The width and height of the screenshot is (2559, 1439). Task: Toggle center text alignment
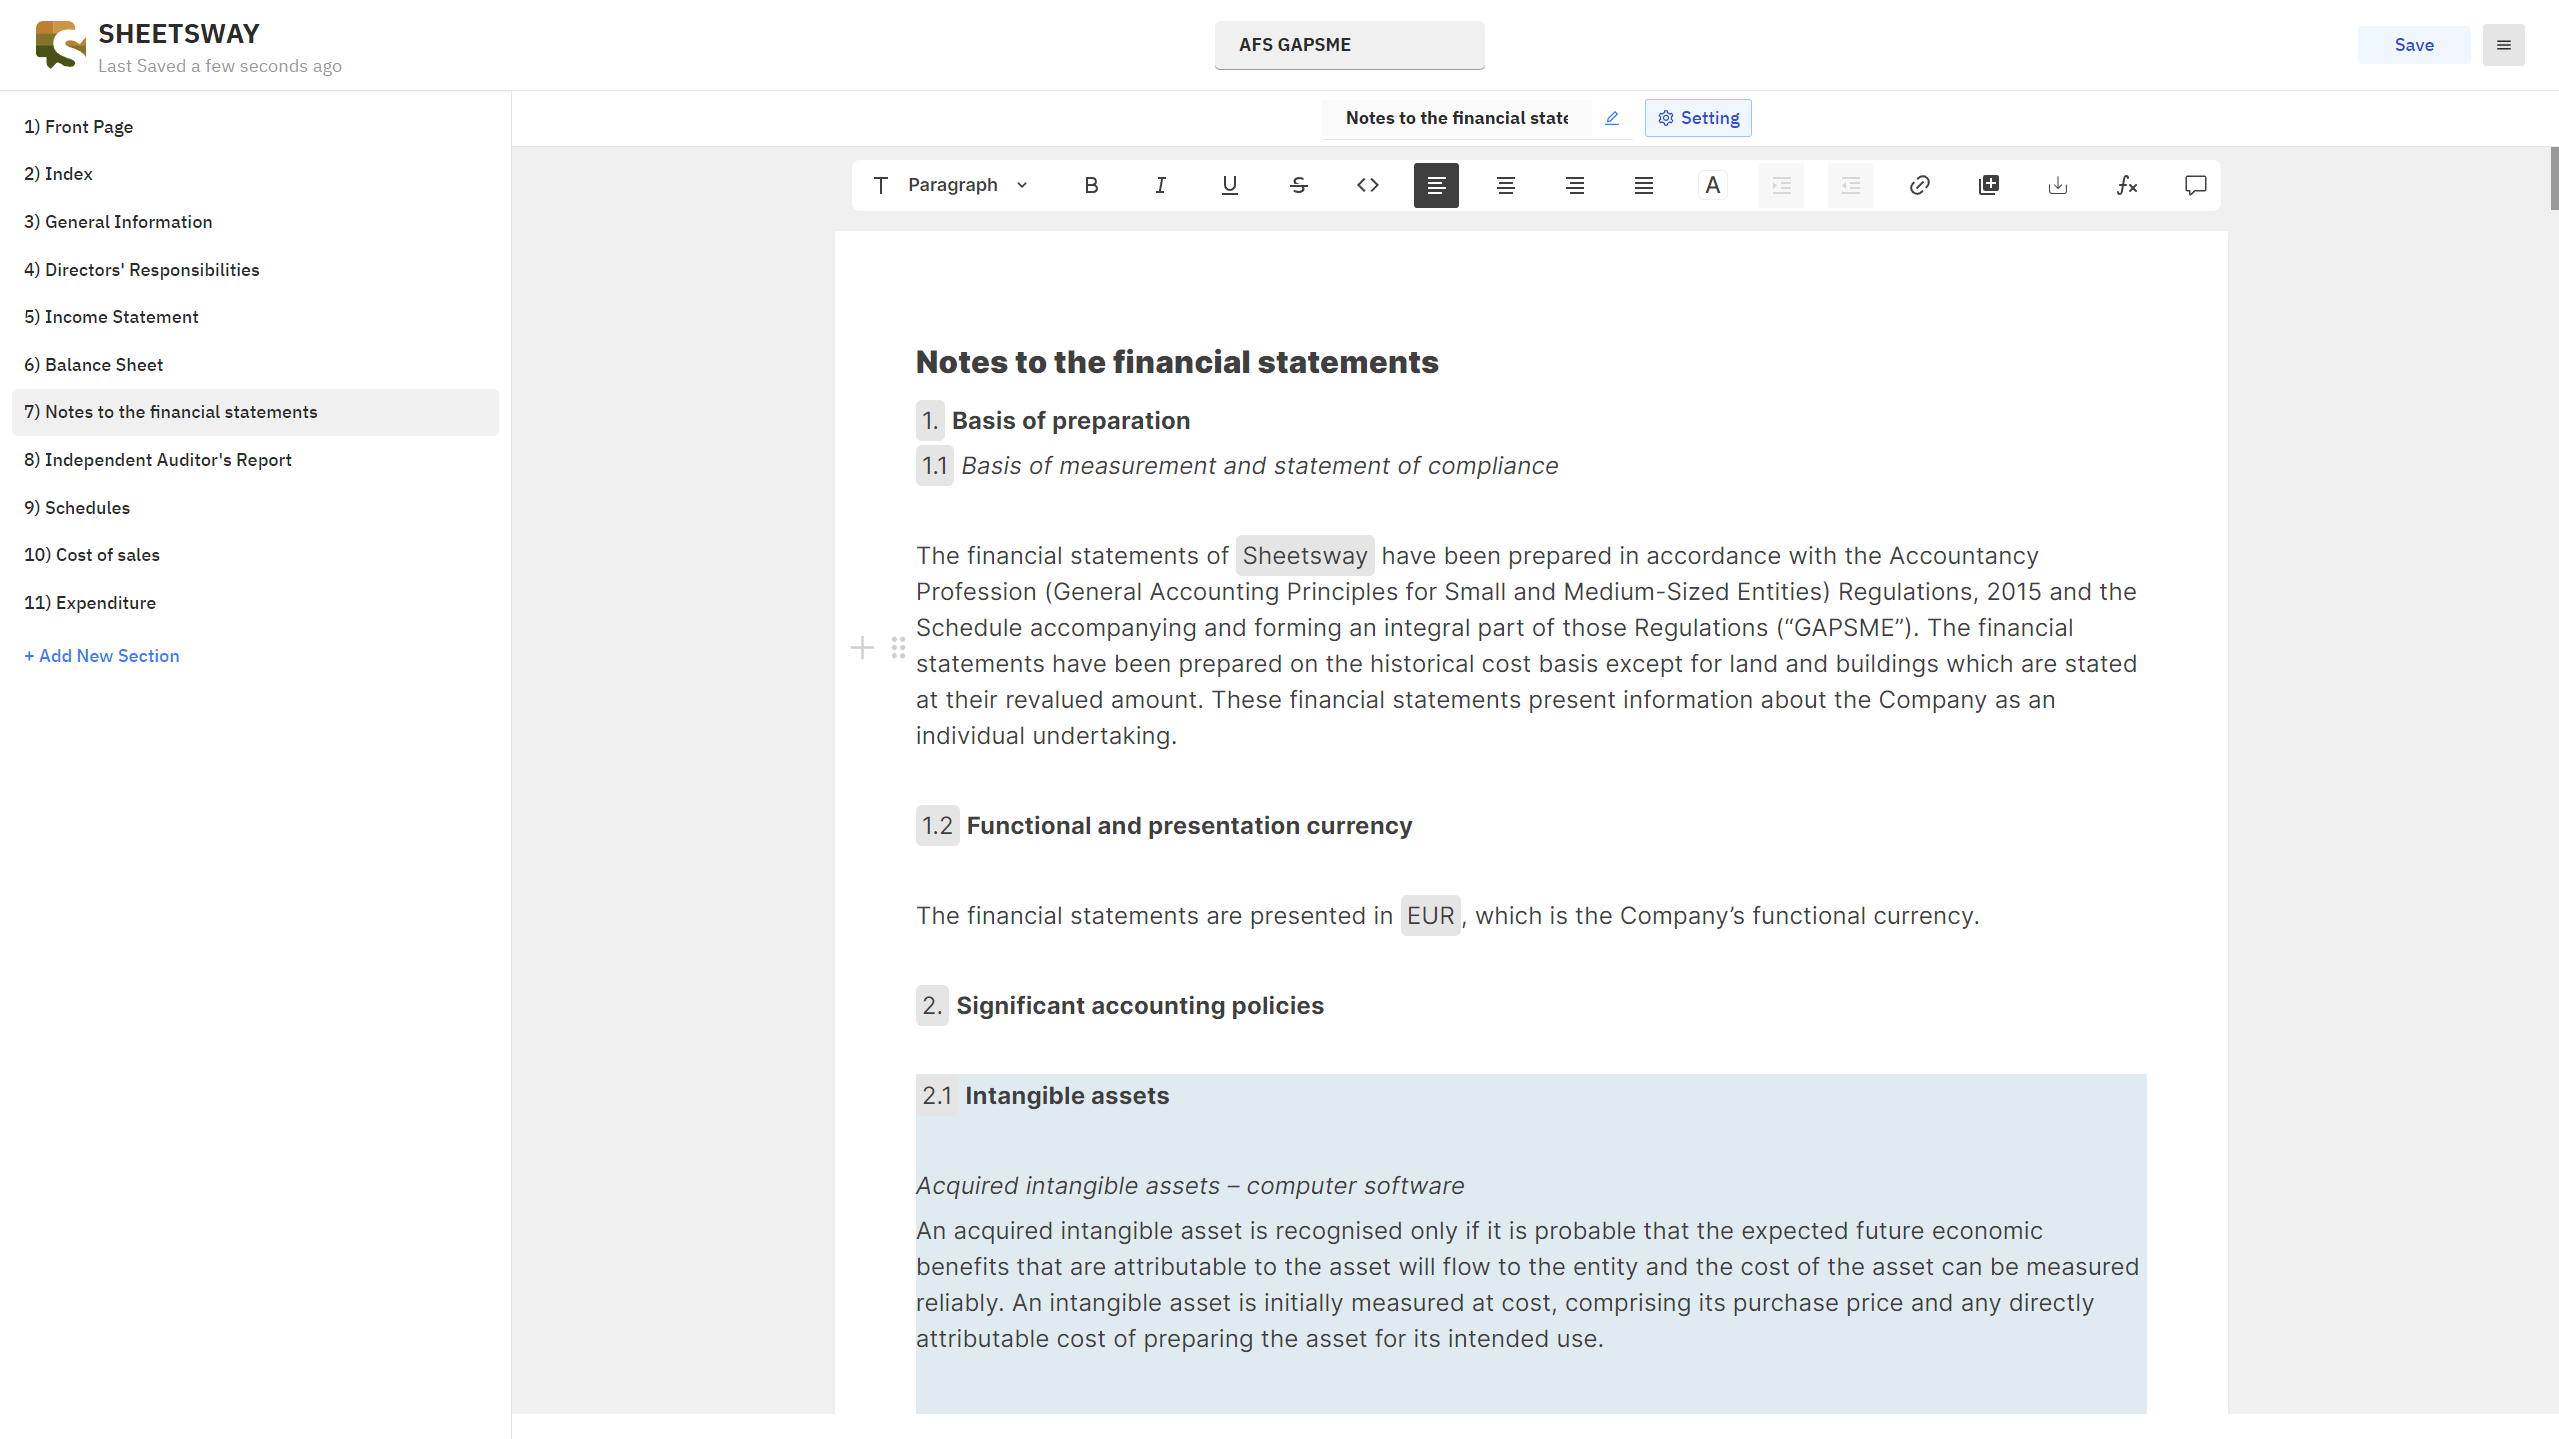pyautogui.click(x=1505, y=185)
